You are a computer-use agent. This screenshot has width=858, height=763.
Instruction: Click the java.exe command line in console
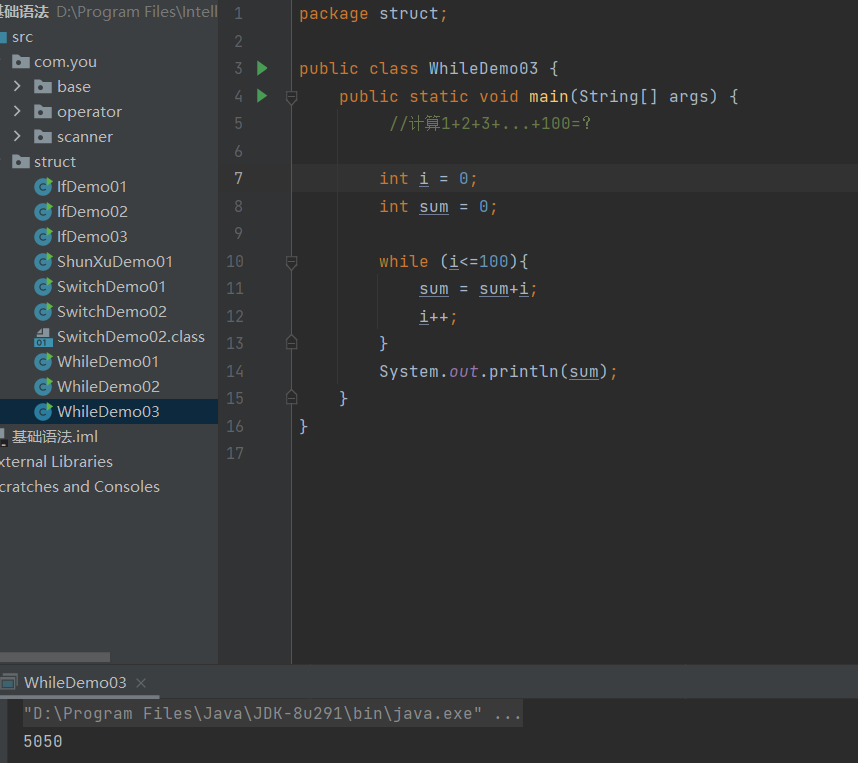tap(273, 713)
